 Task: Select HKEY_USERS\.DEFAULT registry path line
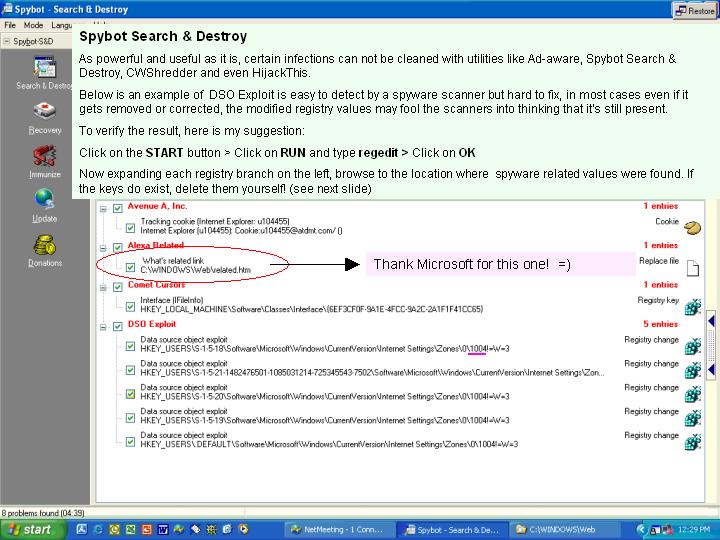click(x=329, y=444)
